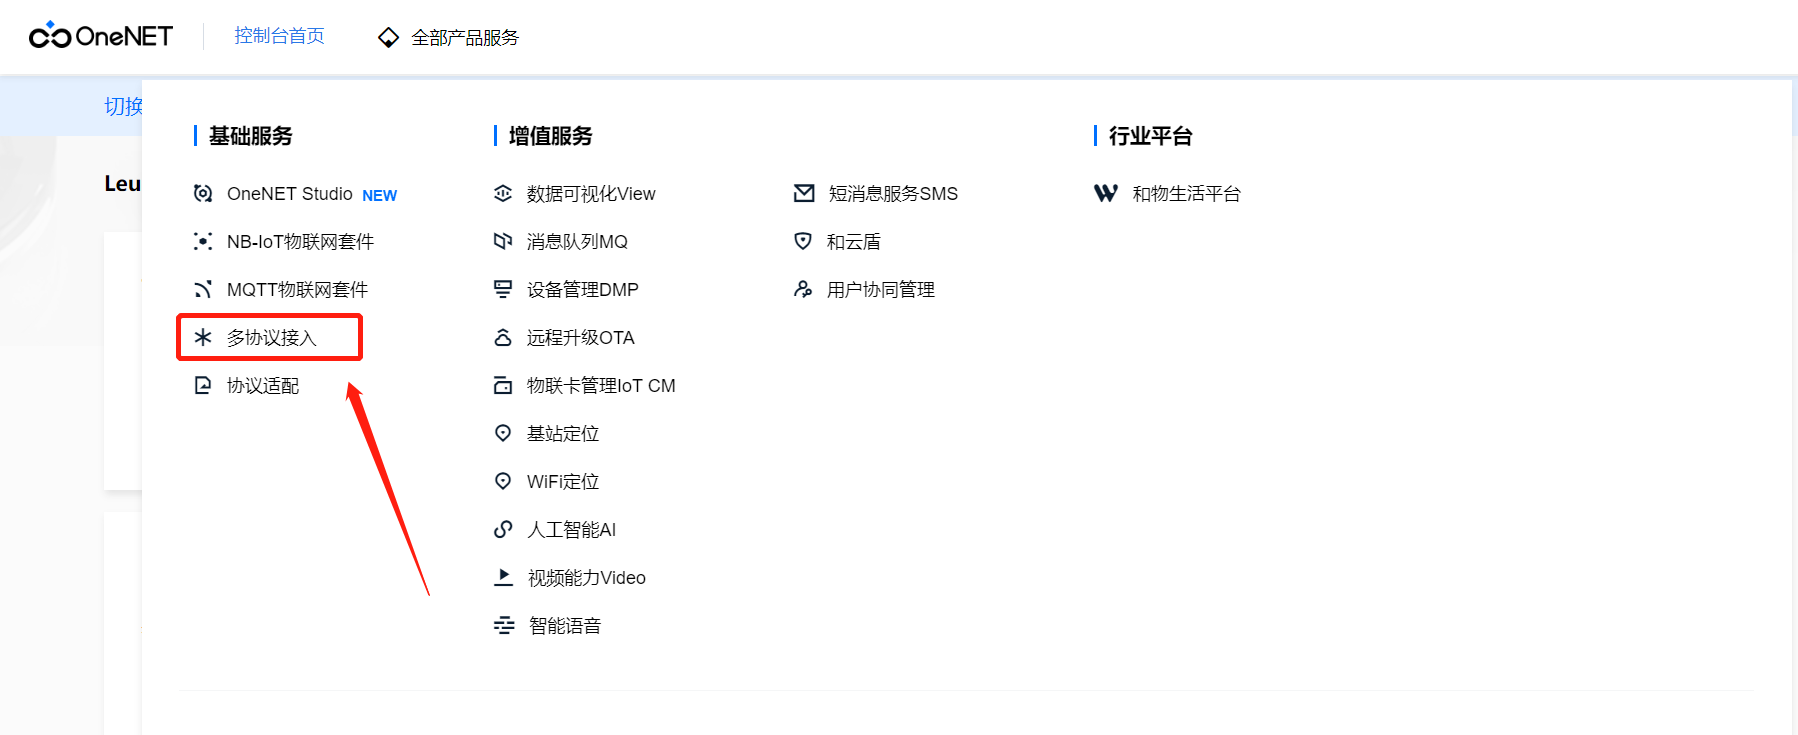Image resolution: width=1798 pixels, height=735 pixels.
Task: Open 物联卡管理IoT CM
Action: (x=601, y=386)
